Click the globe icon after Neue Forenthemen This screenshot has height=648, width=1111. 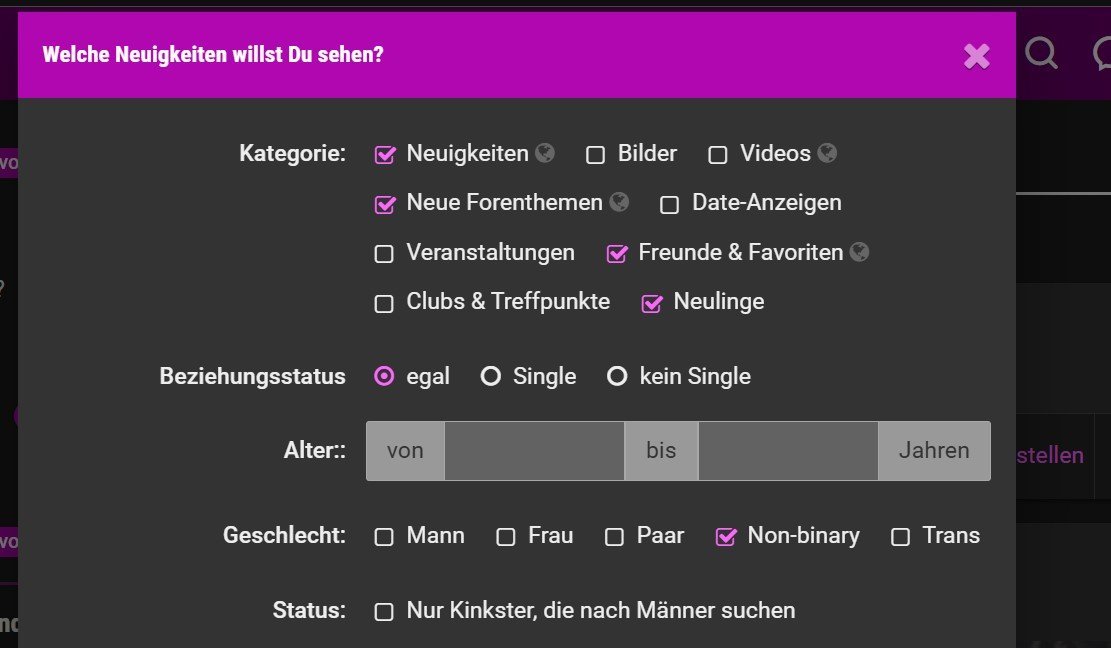619,203
